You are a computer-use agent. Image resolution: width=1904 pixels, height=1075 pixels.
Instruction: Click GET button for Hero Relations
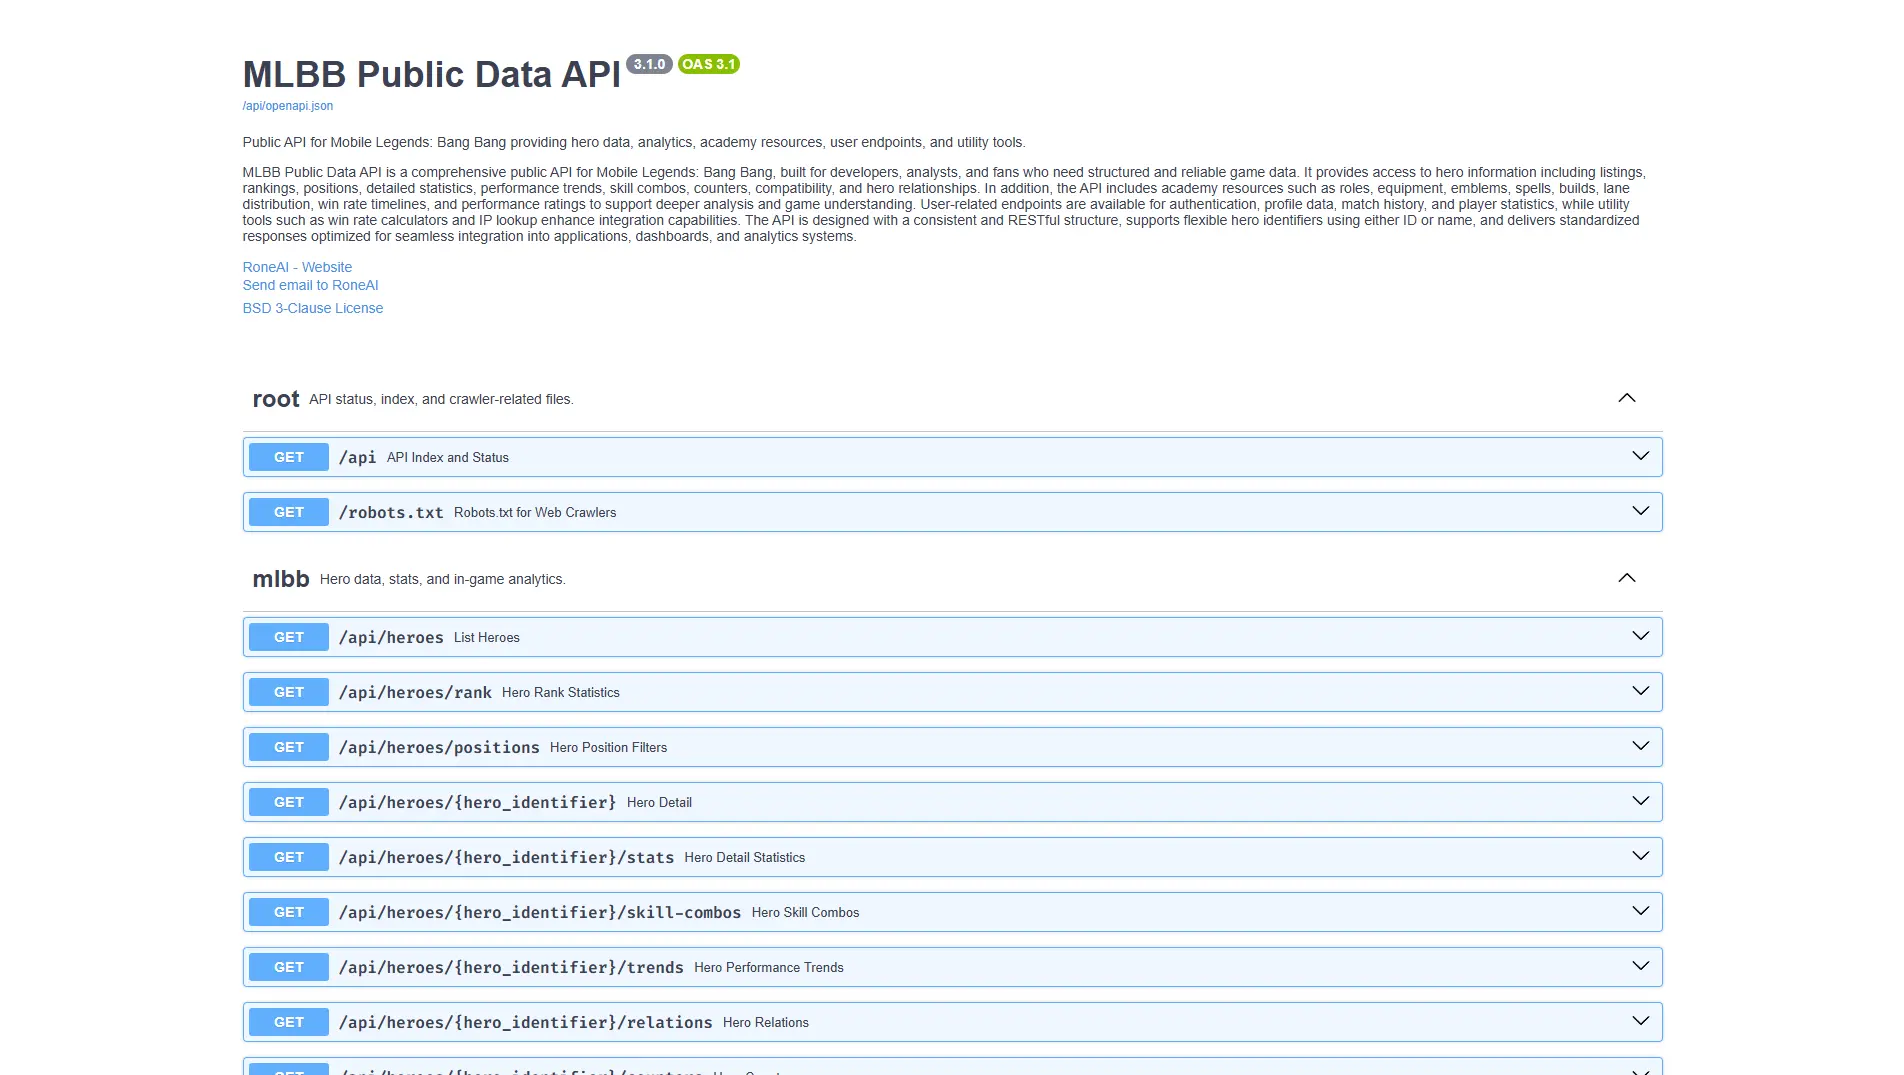point(289,1022)
